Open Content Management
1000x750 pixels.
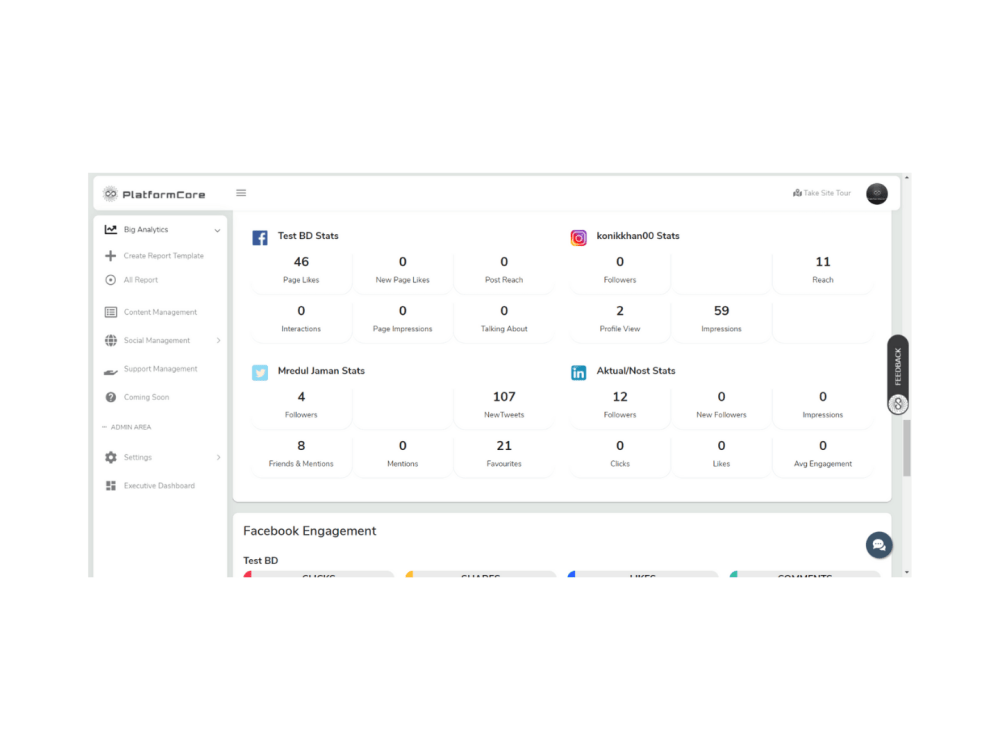160,312
